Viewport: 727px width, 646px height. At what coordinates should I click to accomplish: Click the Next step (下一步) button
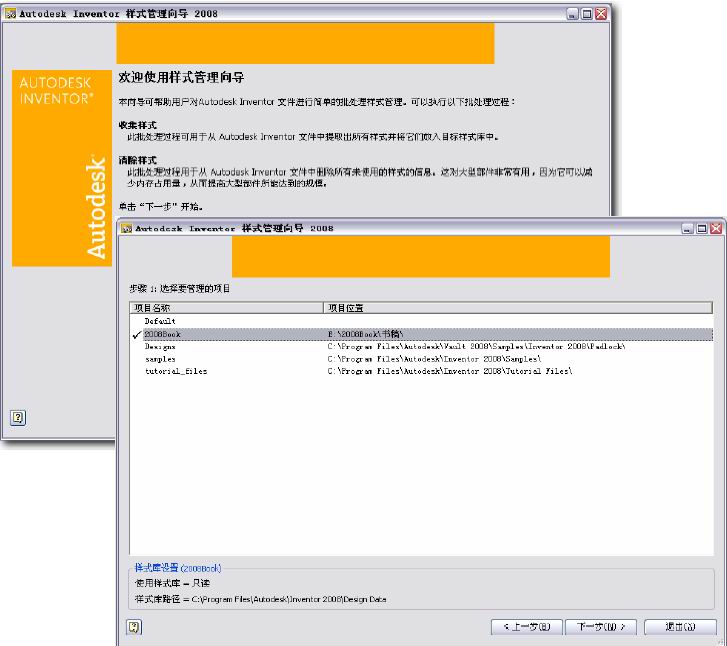pos(601,627)
